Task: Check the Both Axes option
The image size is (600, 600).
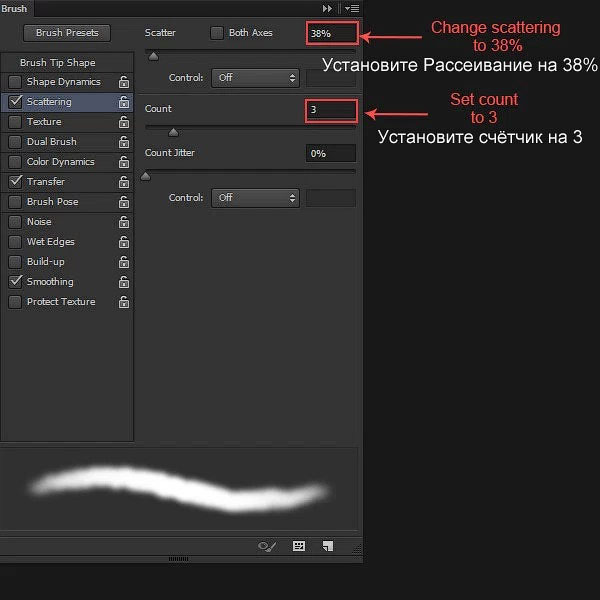Action: pyautogui.click(x=217, y=33)
